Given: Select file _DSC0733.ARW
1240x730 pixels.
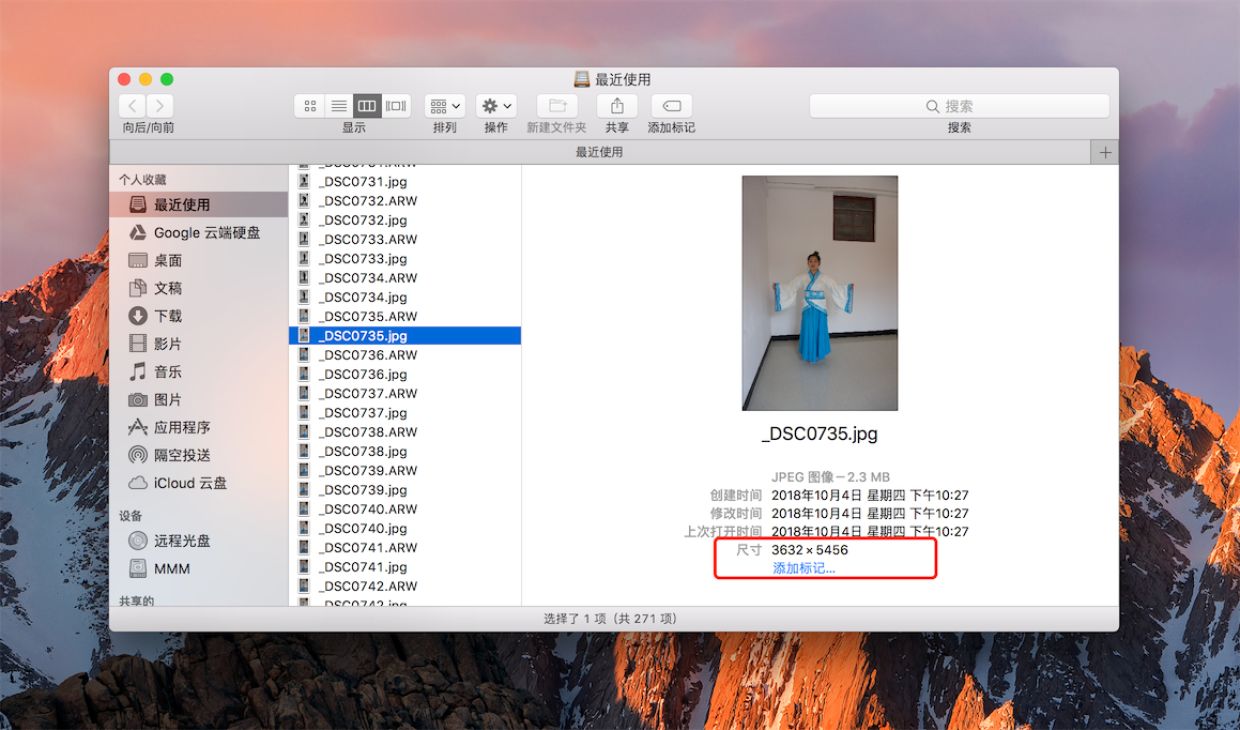Looking at the screenshot, I should click(x=405, y=240).
